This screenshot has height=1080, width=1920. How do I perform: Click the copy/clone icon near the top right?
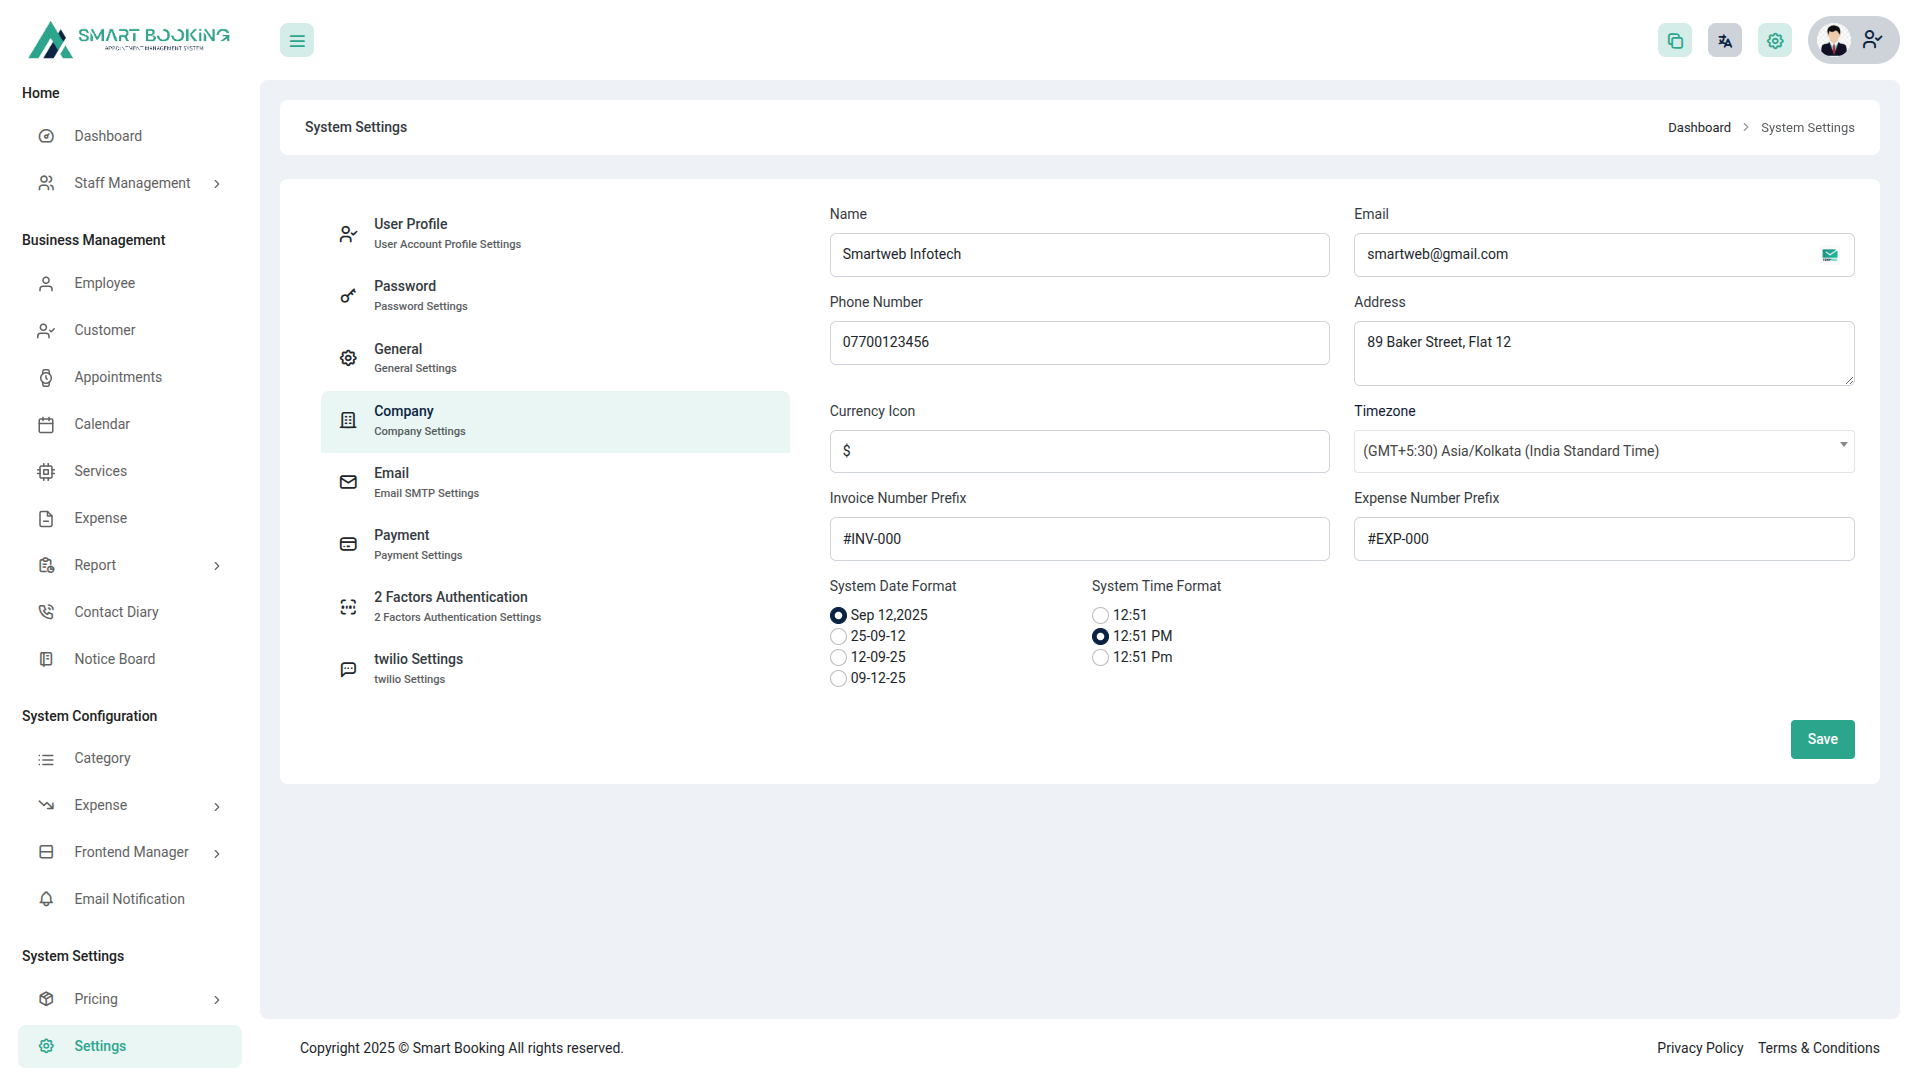pos(1675,40)
